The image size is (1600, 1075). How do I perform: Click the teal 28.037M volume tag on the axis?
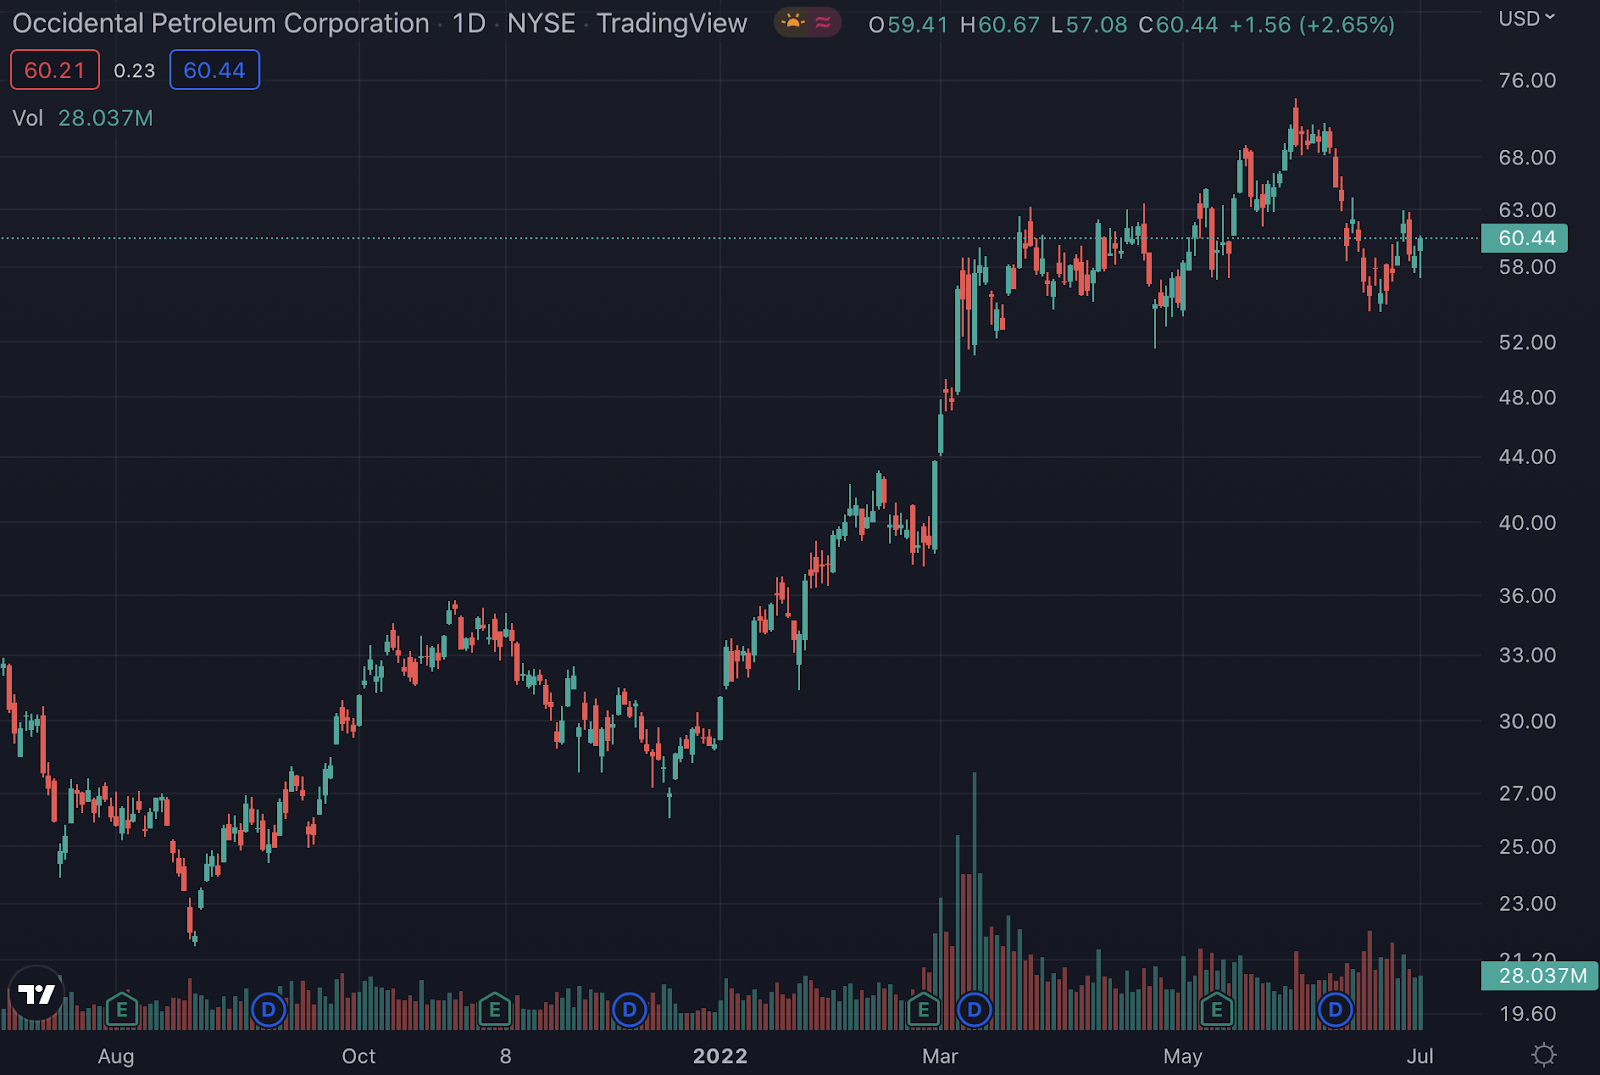pos(1540,975)
